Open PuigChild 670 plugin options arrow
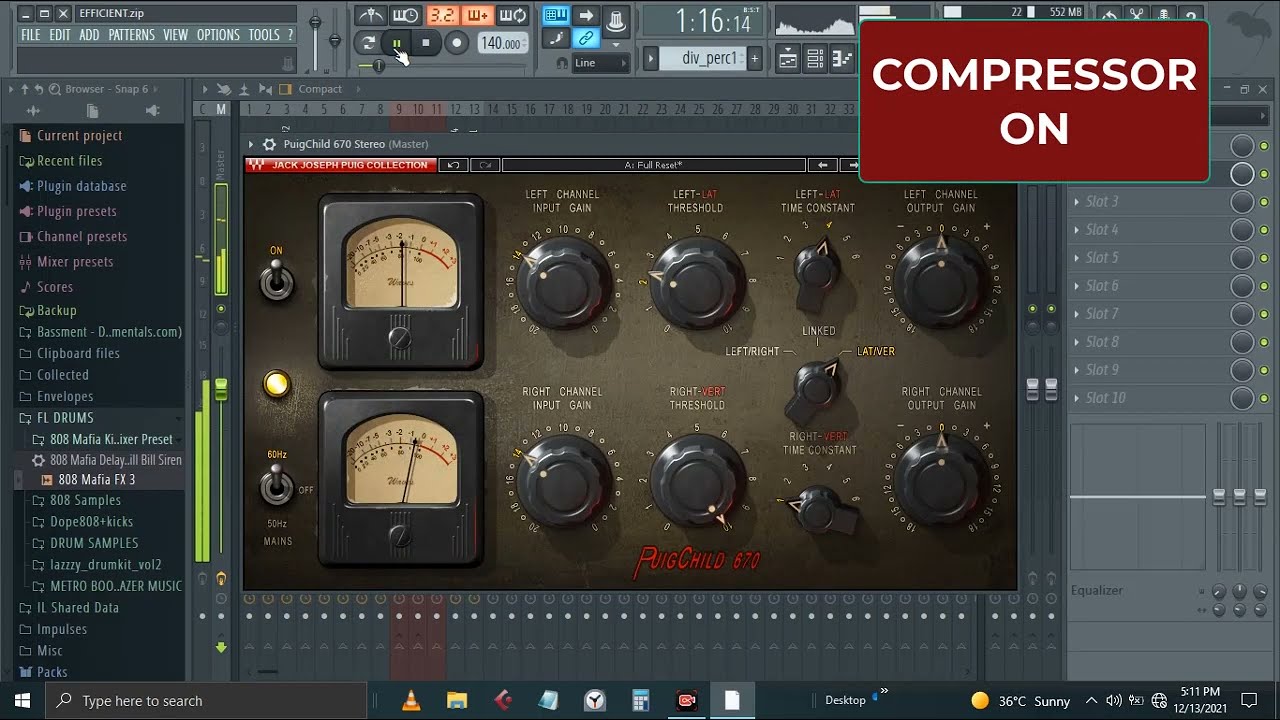The width and height of the screenshot is (1280, 720). tap(251, 144)
